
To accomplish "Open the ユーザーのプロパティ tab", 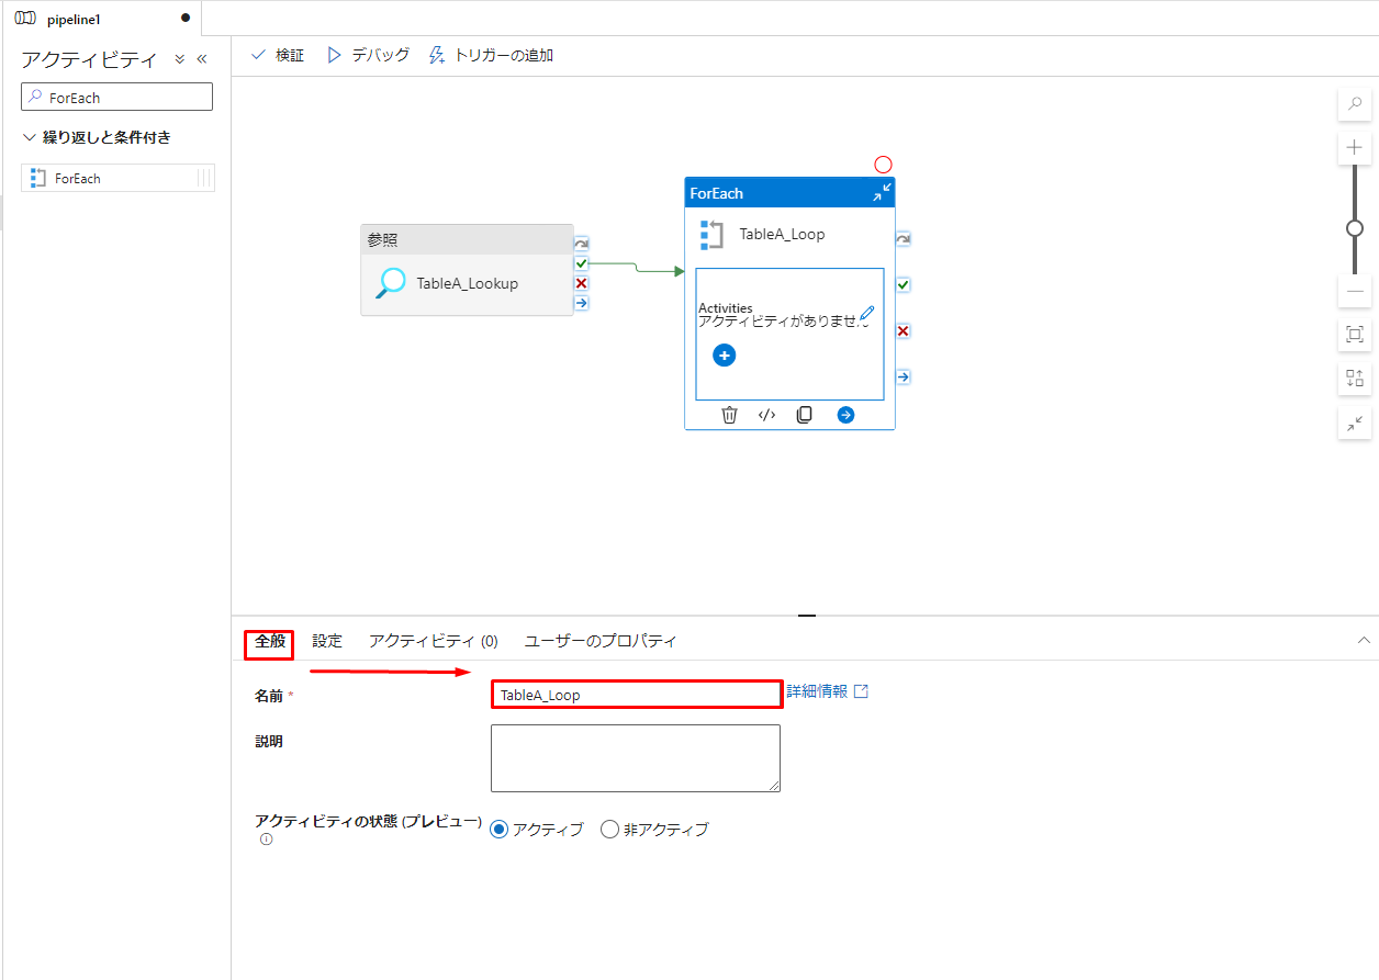I will pos(600,641).
